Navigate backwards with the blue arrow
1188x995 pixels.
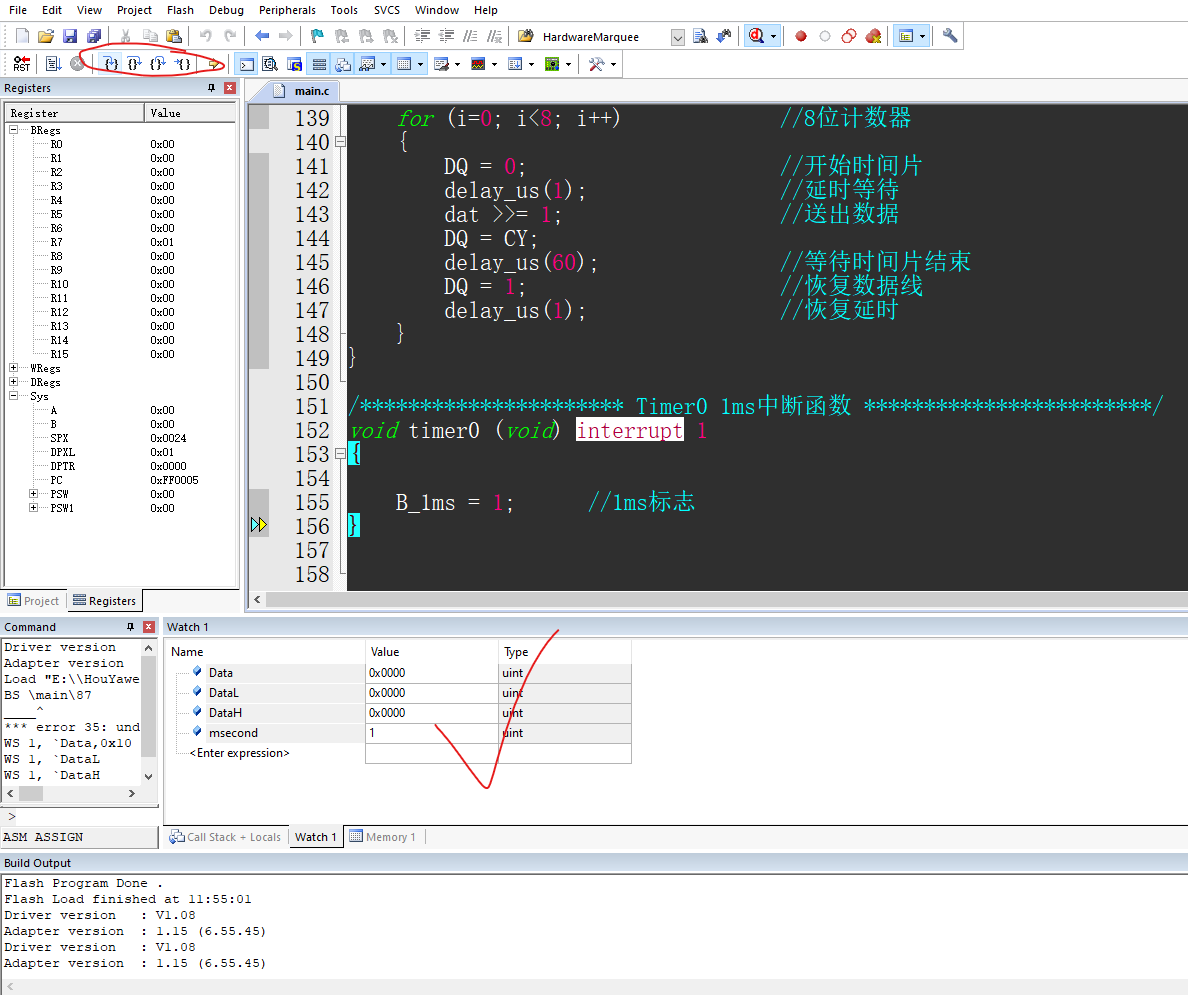262,36
